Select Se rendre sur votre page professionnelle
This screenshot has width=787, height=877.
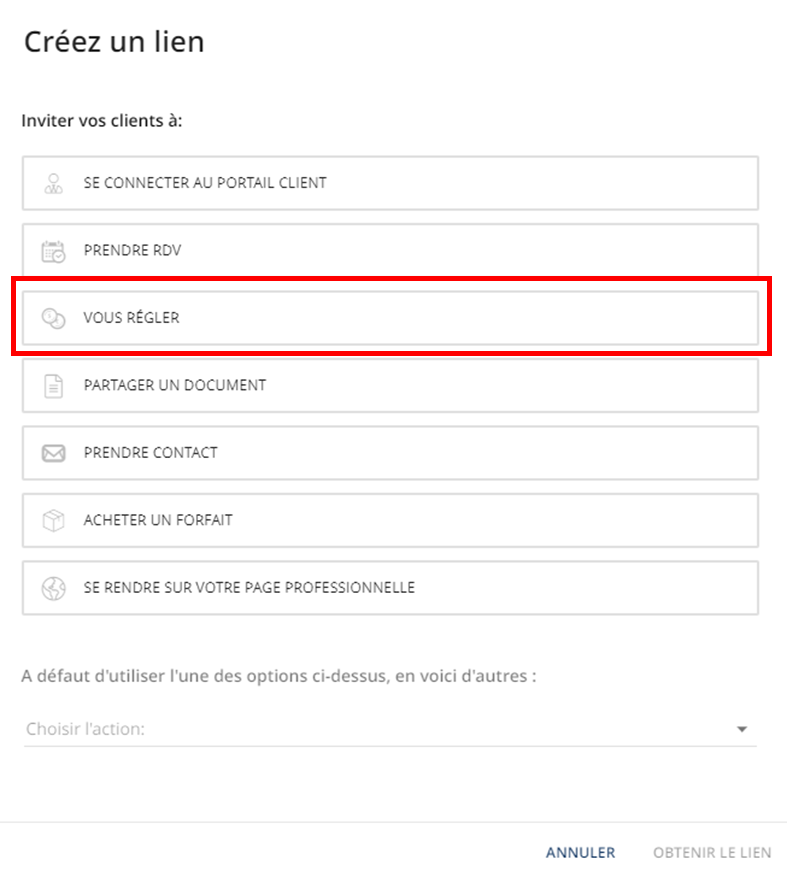click(x=390, y=588)
